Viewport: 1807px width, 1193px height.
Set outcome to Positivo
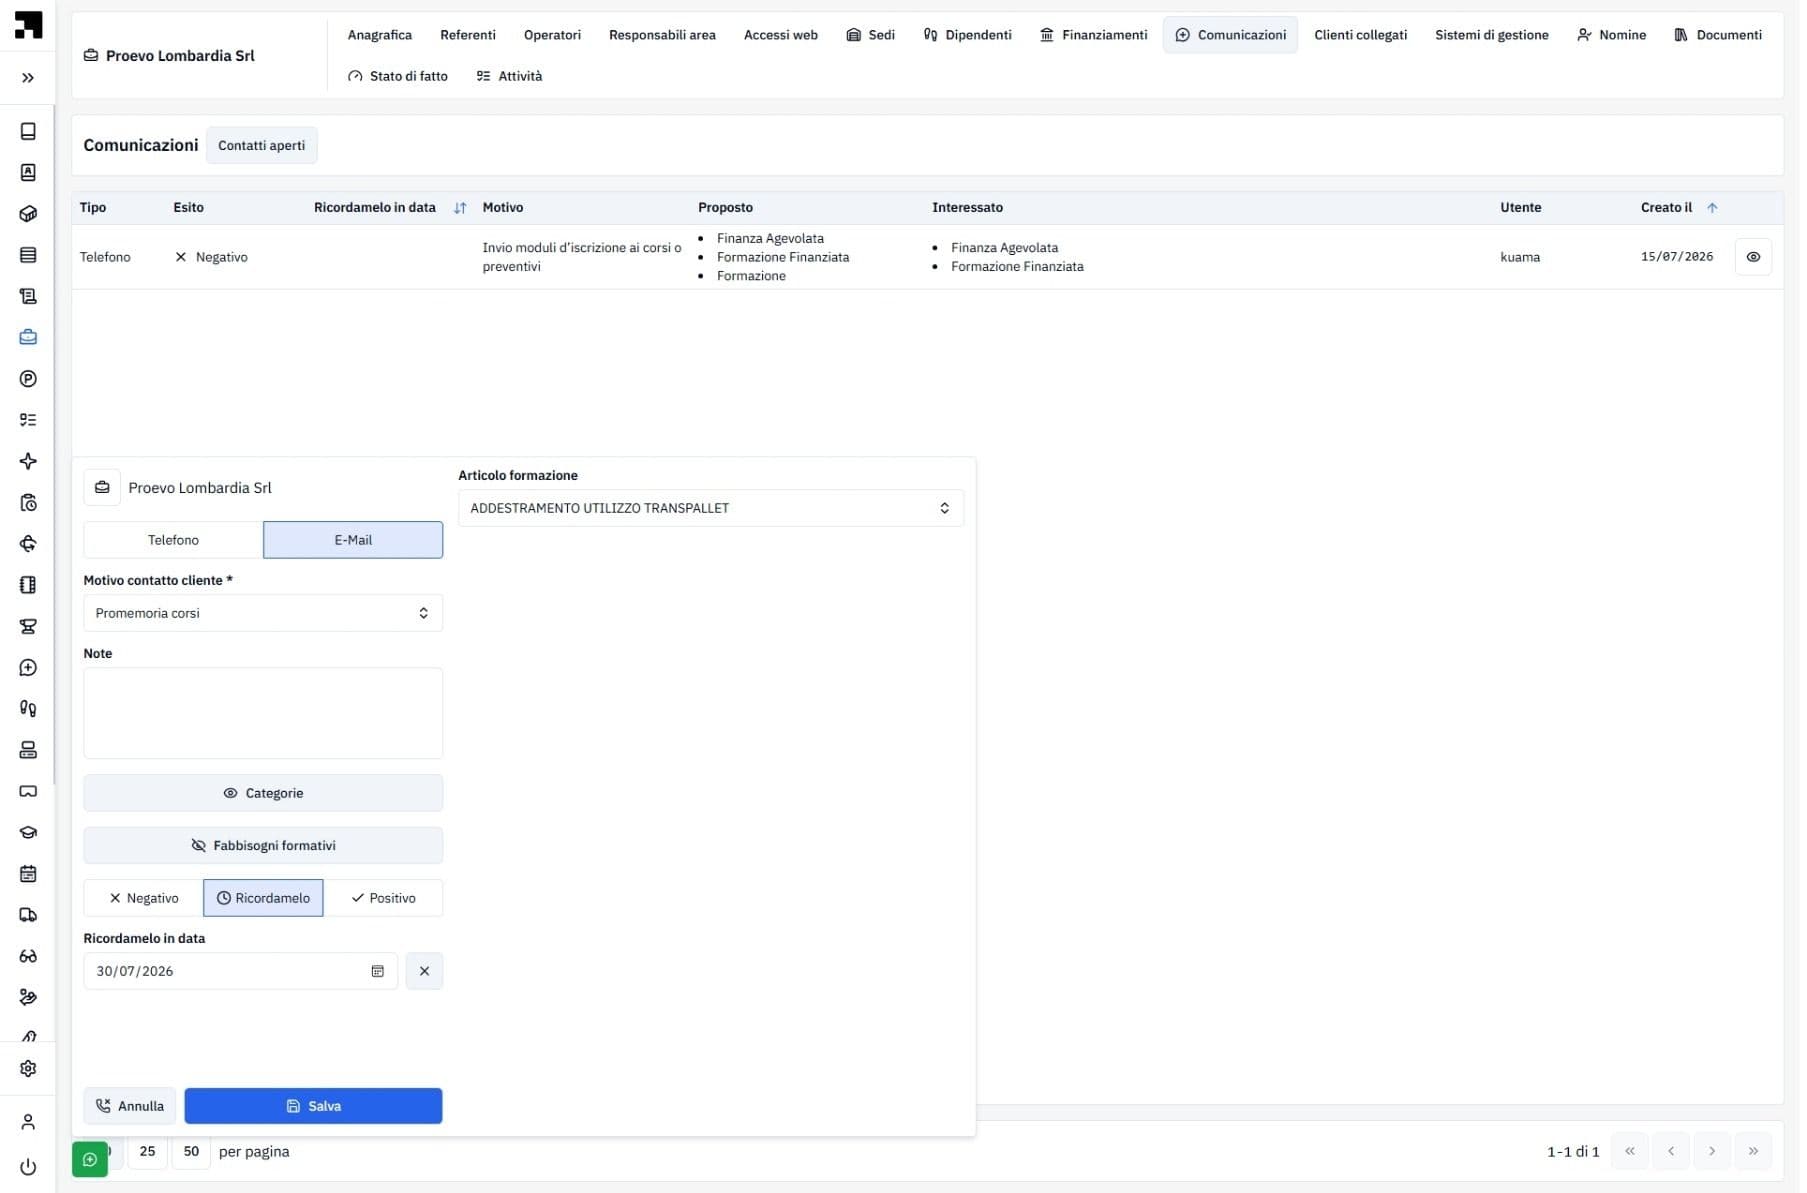tap(383, 898)
